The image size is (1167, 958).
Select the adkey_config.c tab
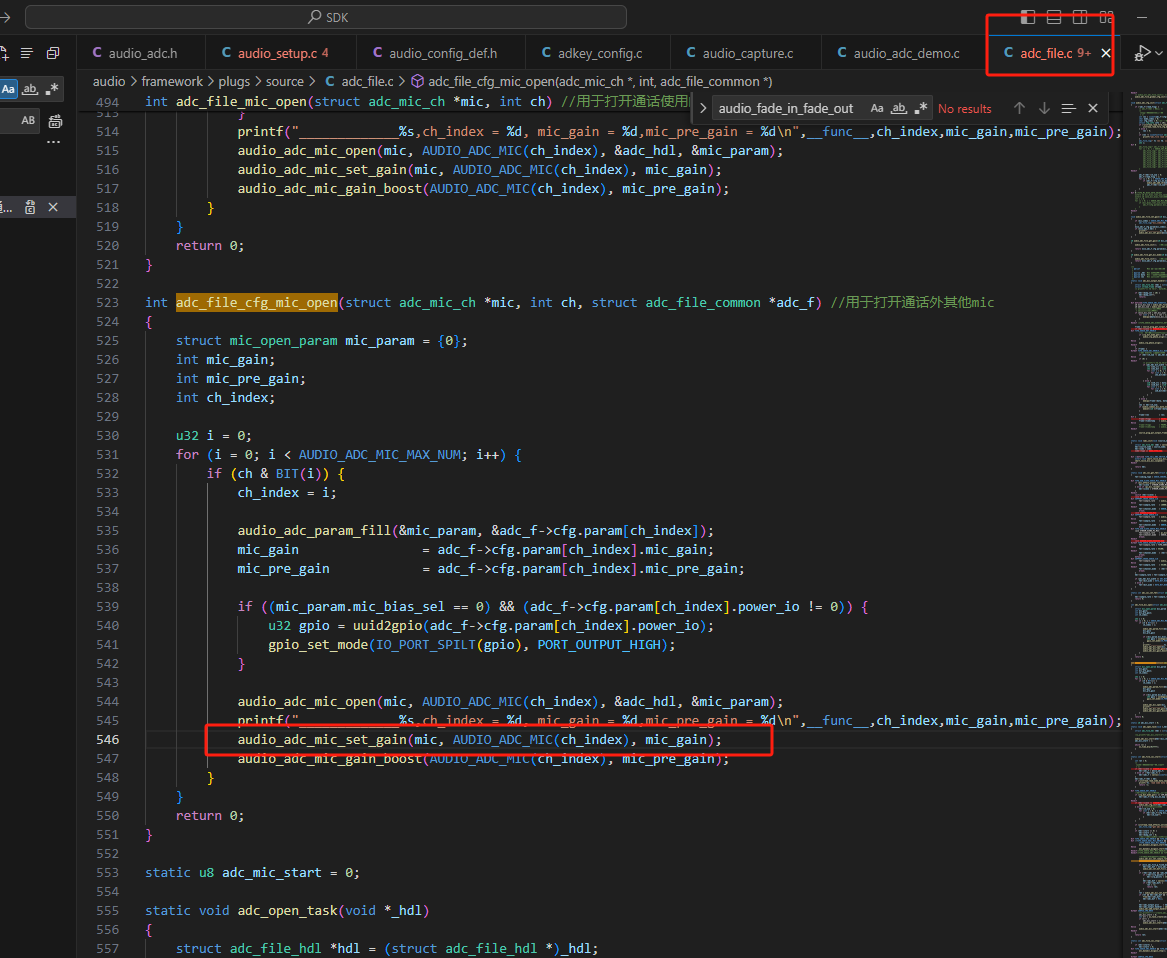[598, 53]
